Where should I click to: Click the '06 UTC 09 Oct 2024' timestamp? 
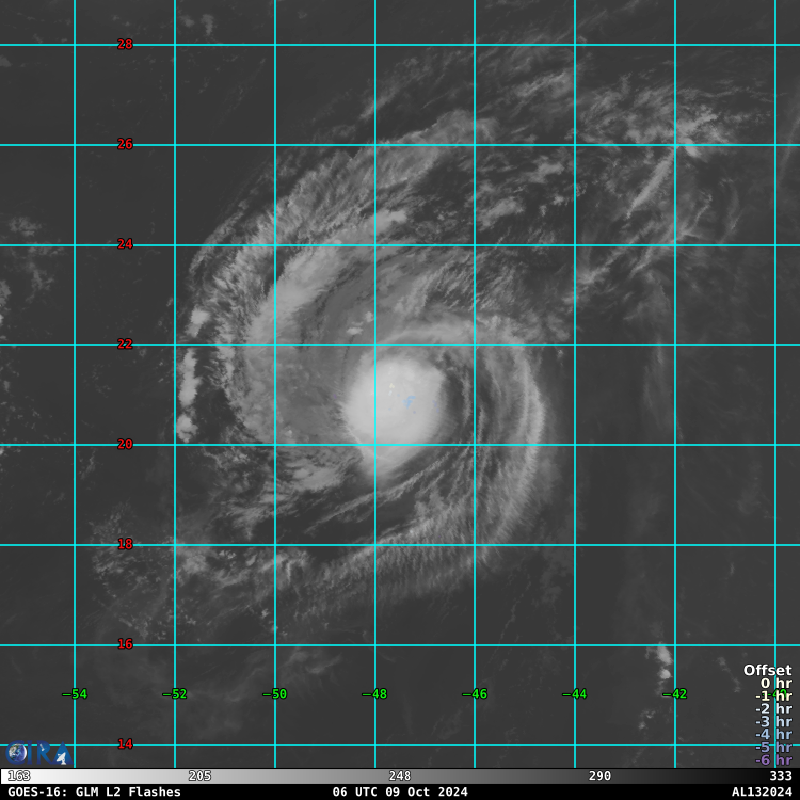pos(400,792)
